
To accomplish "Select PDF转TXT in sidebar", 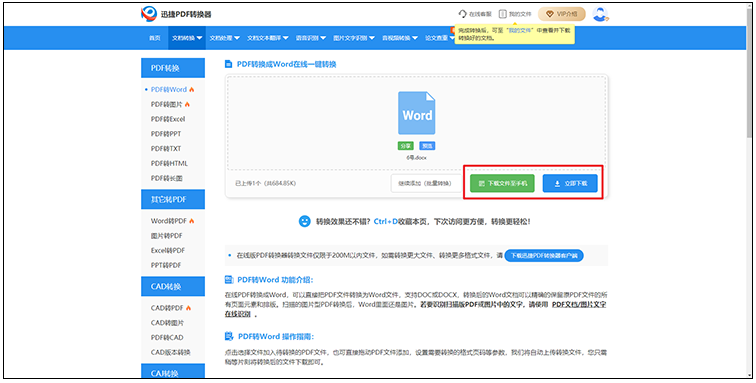I will [x=166, y=149].
